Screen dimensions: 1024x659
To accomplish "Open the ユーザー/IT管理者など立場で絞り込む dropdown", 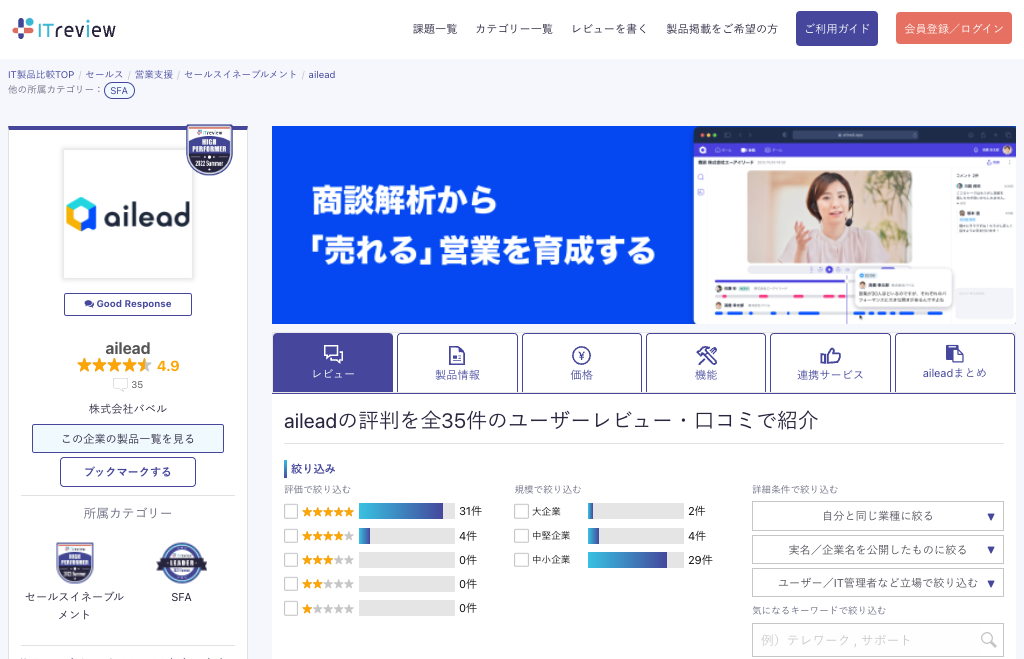I will tap(878, 583).
